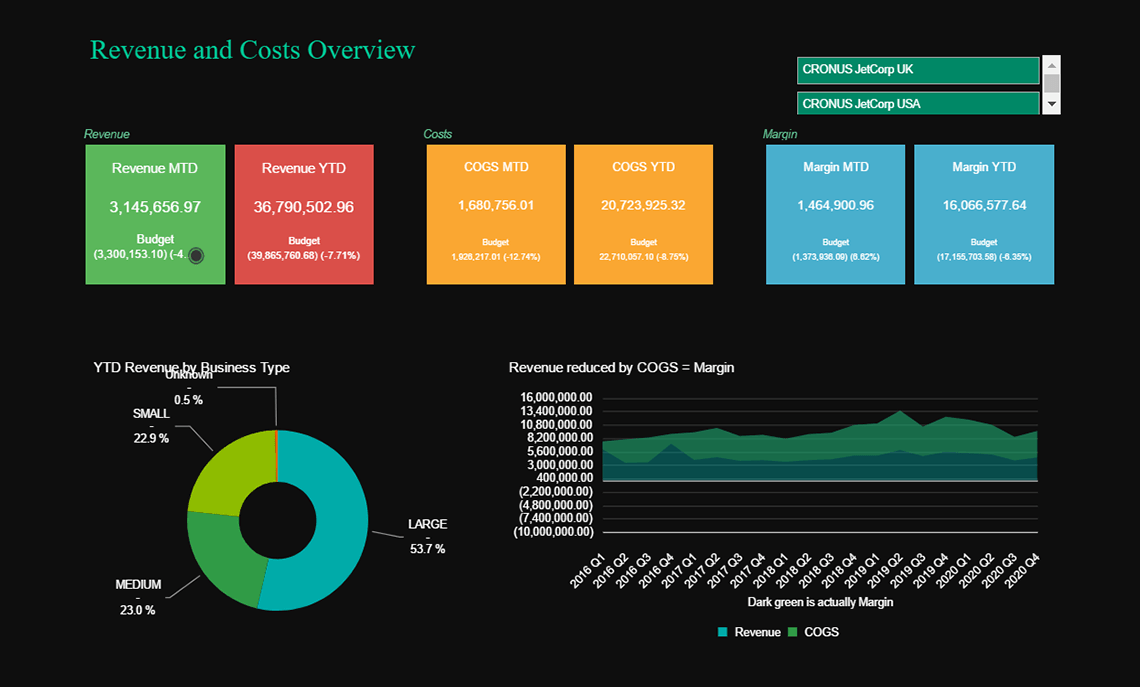This screenshot has height=687, width=1140.
Task: Click the SMALL 22.9 % label
Action: click(x=150, y=426)
